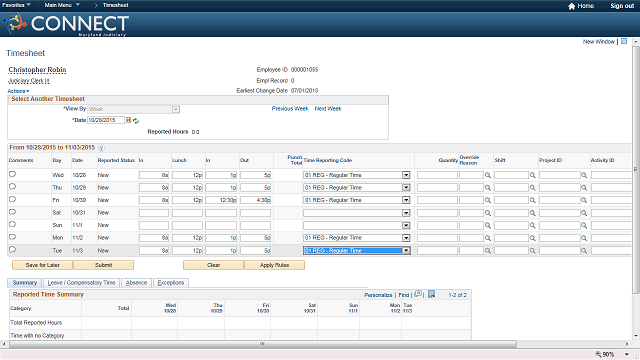Open New Window link
Viewport: 640px width, 360px height.
[x=598, y=42]
